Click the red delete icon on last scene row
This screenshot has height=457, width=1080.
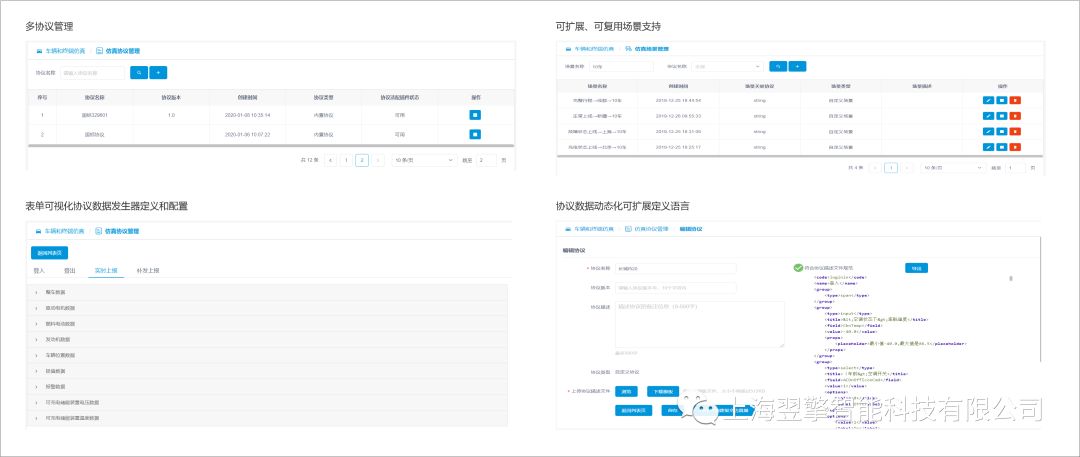(x=1014, y=147)
